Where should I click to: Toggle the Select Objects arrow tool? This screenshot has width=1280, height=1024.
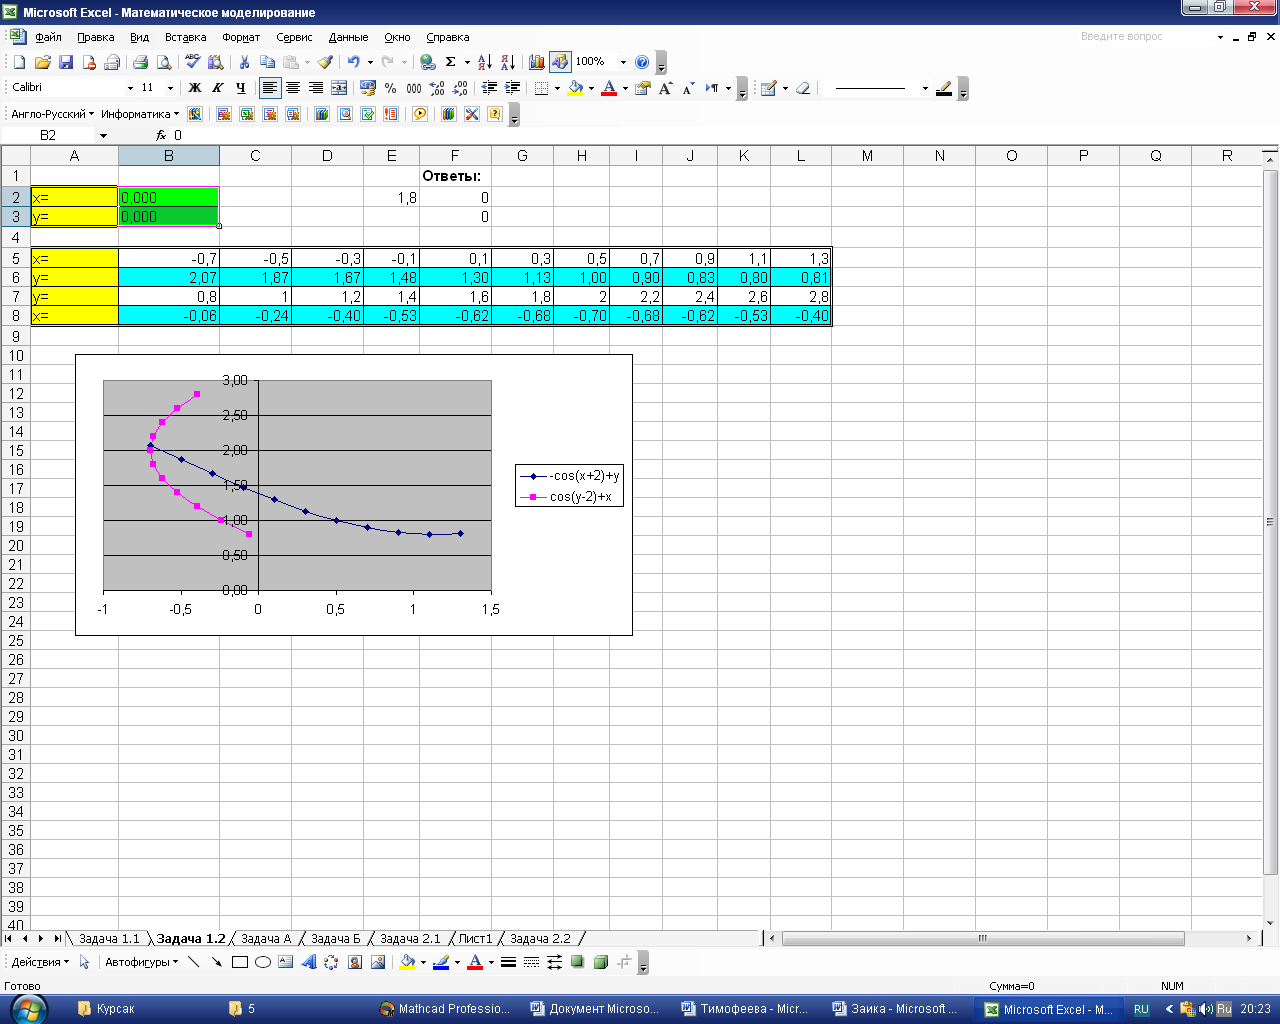[85, 962]
